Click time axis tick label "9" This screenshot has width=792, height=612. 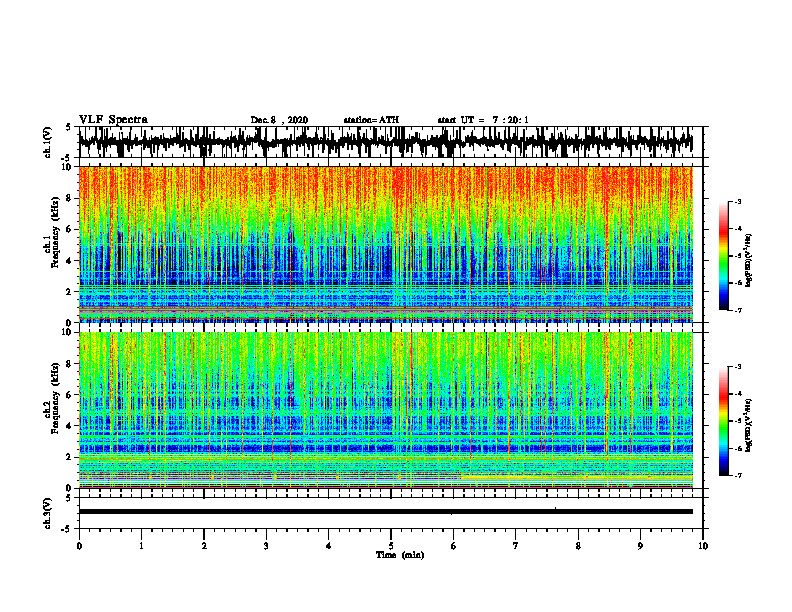pos(640,546)
